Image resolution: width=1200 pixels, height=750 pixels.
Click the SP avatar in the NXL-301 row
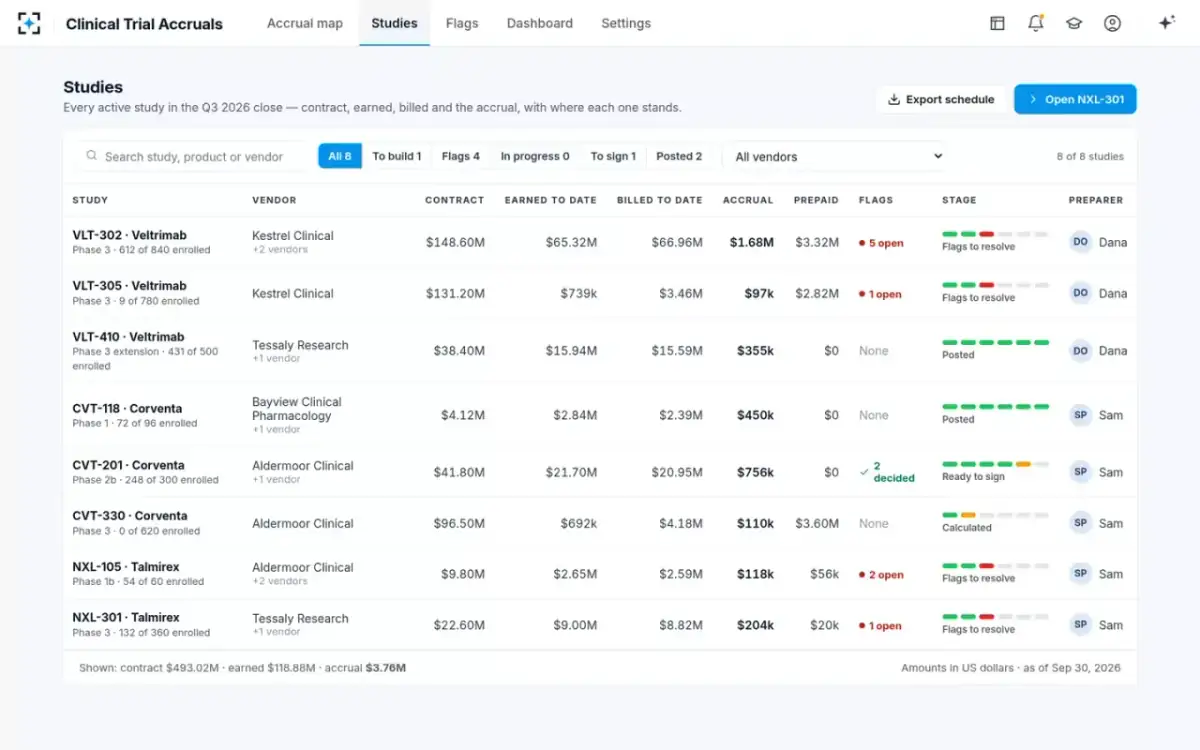[1080, 625]
